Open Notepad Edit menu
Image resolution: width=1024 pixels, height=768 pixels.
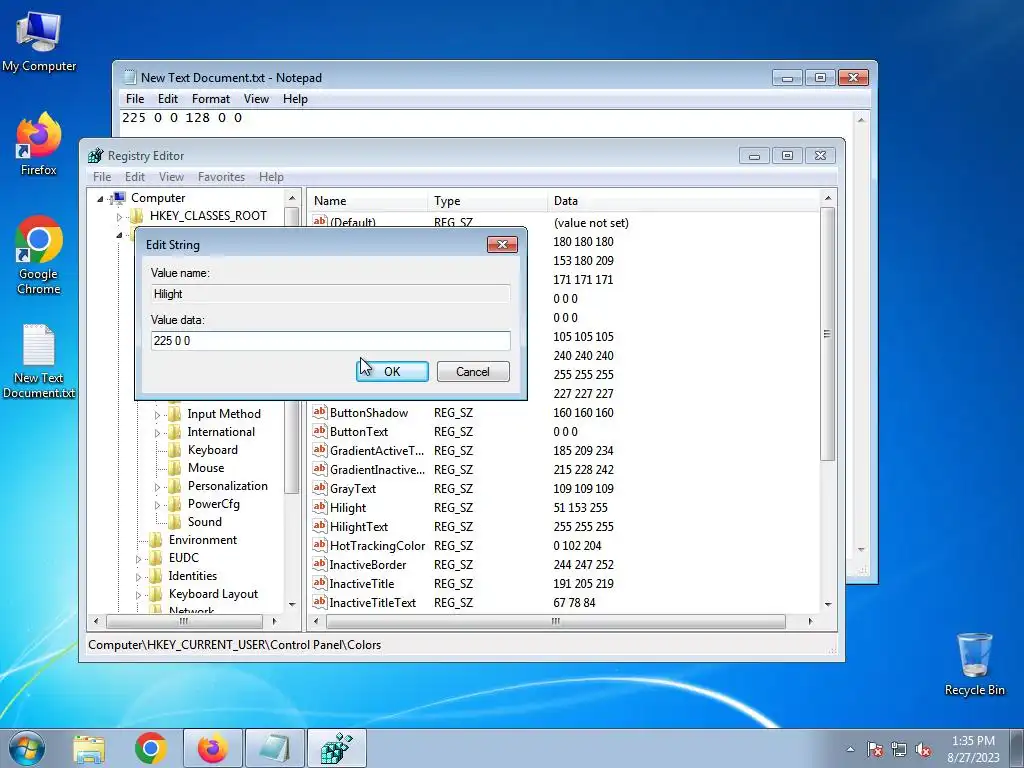point(167,99)
